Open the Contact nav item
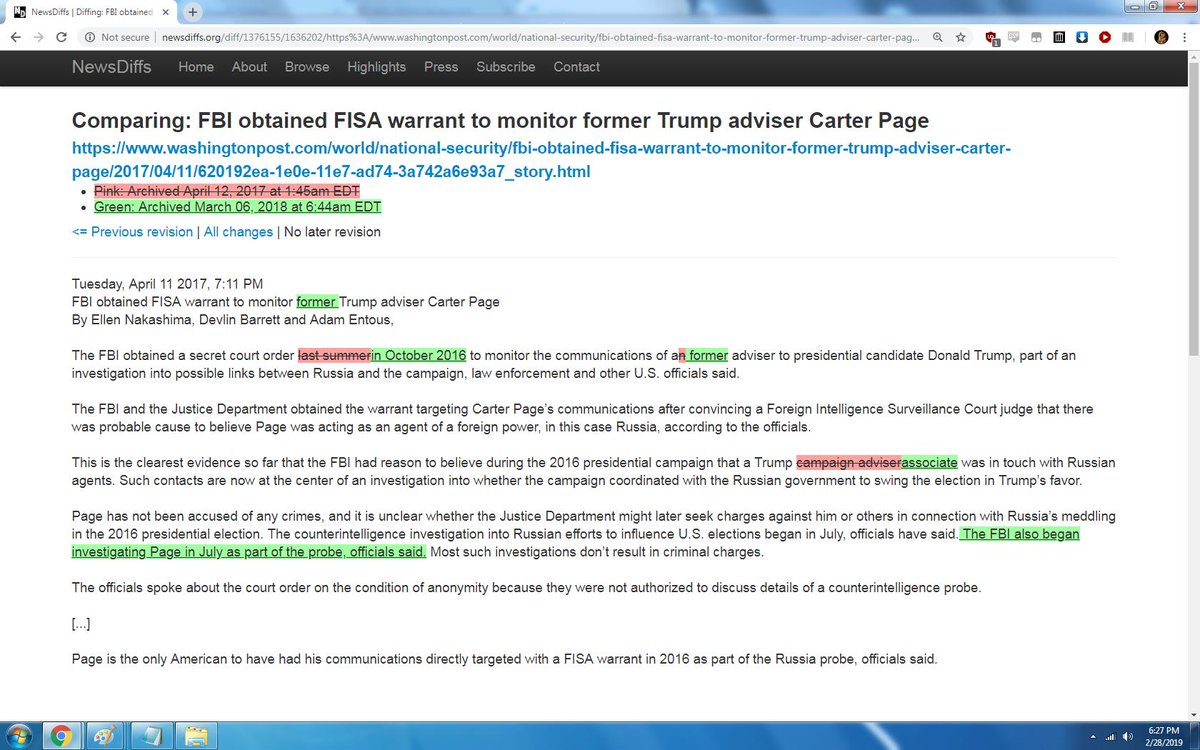This screenshot has height=750, width=1200. coord(577,67)
